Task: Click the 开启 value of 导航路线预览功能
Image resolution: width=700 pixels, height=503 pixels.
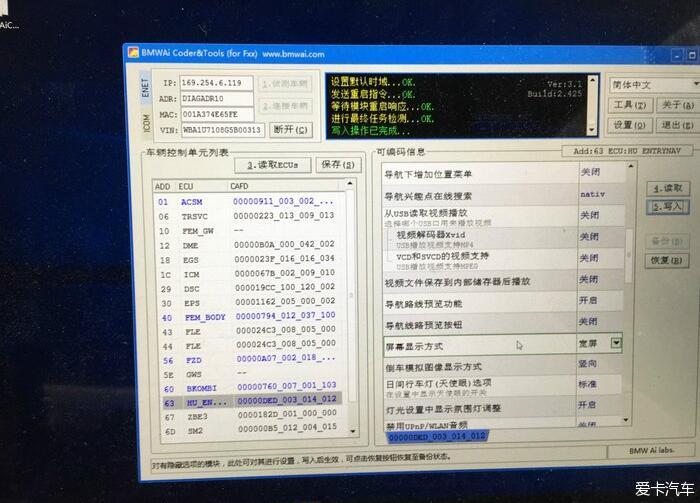Action: pyautogui.click(x=588, y=300)
